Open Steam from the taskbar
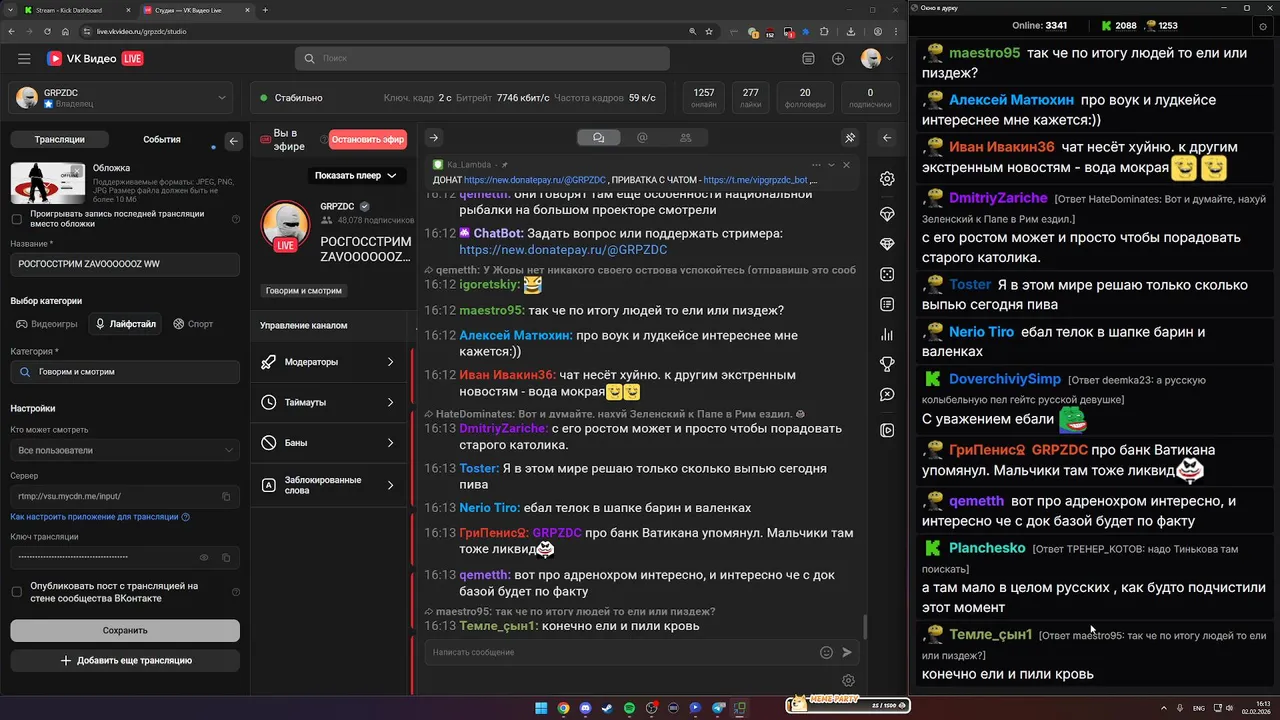Viewport: 1280px width, 720px height. click(607, 708)
